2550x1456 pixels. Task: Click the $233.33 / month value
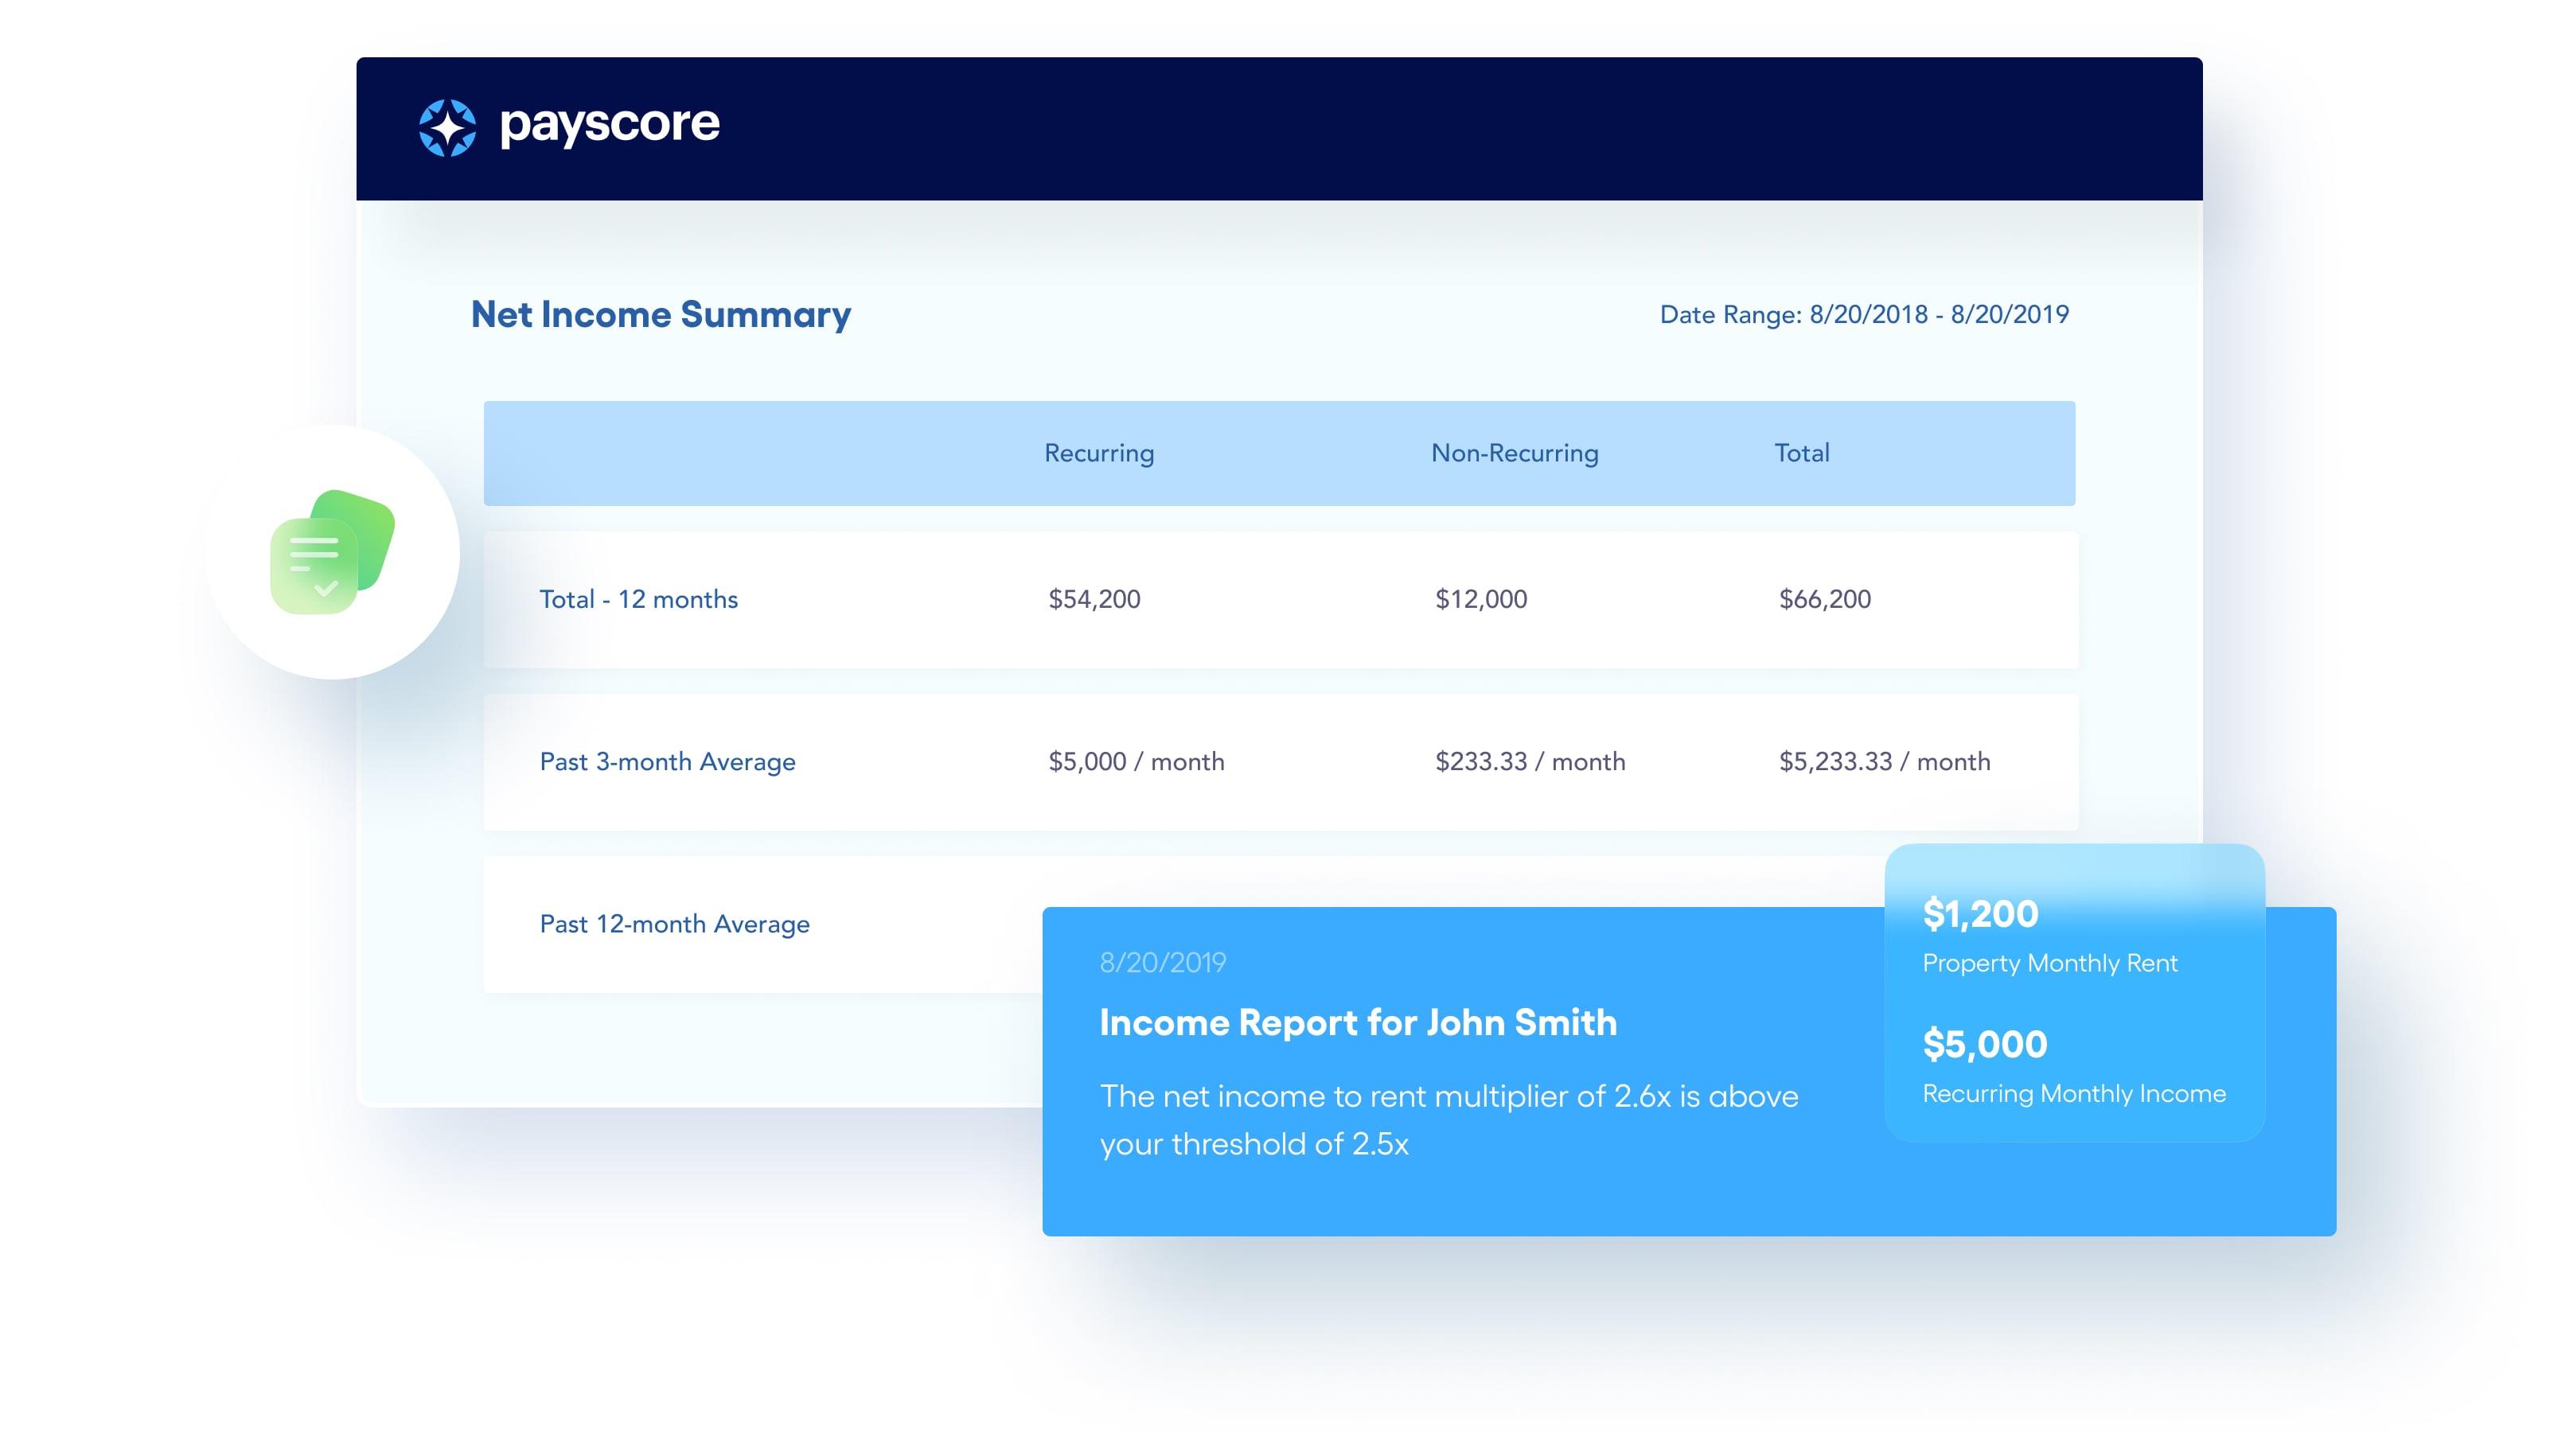click(1529, 762)
